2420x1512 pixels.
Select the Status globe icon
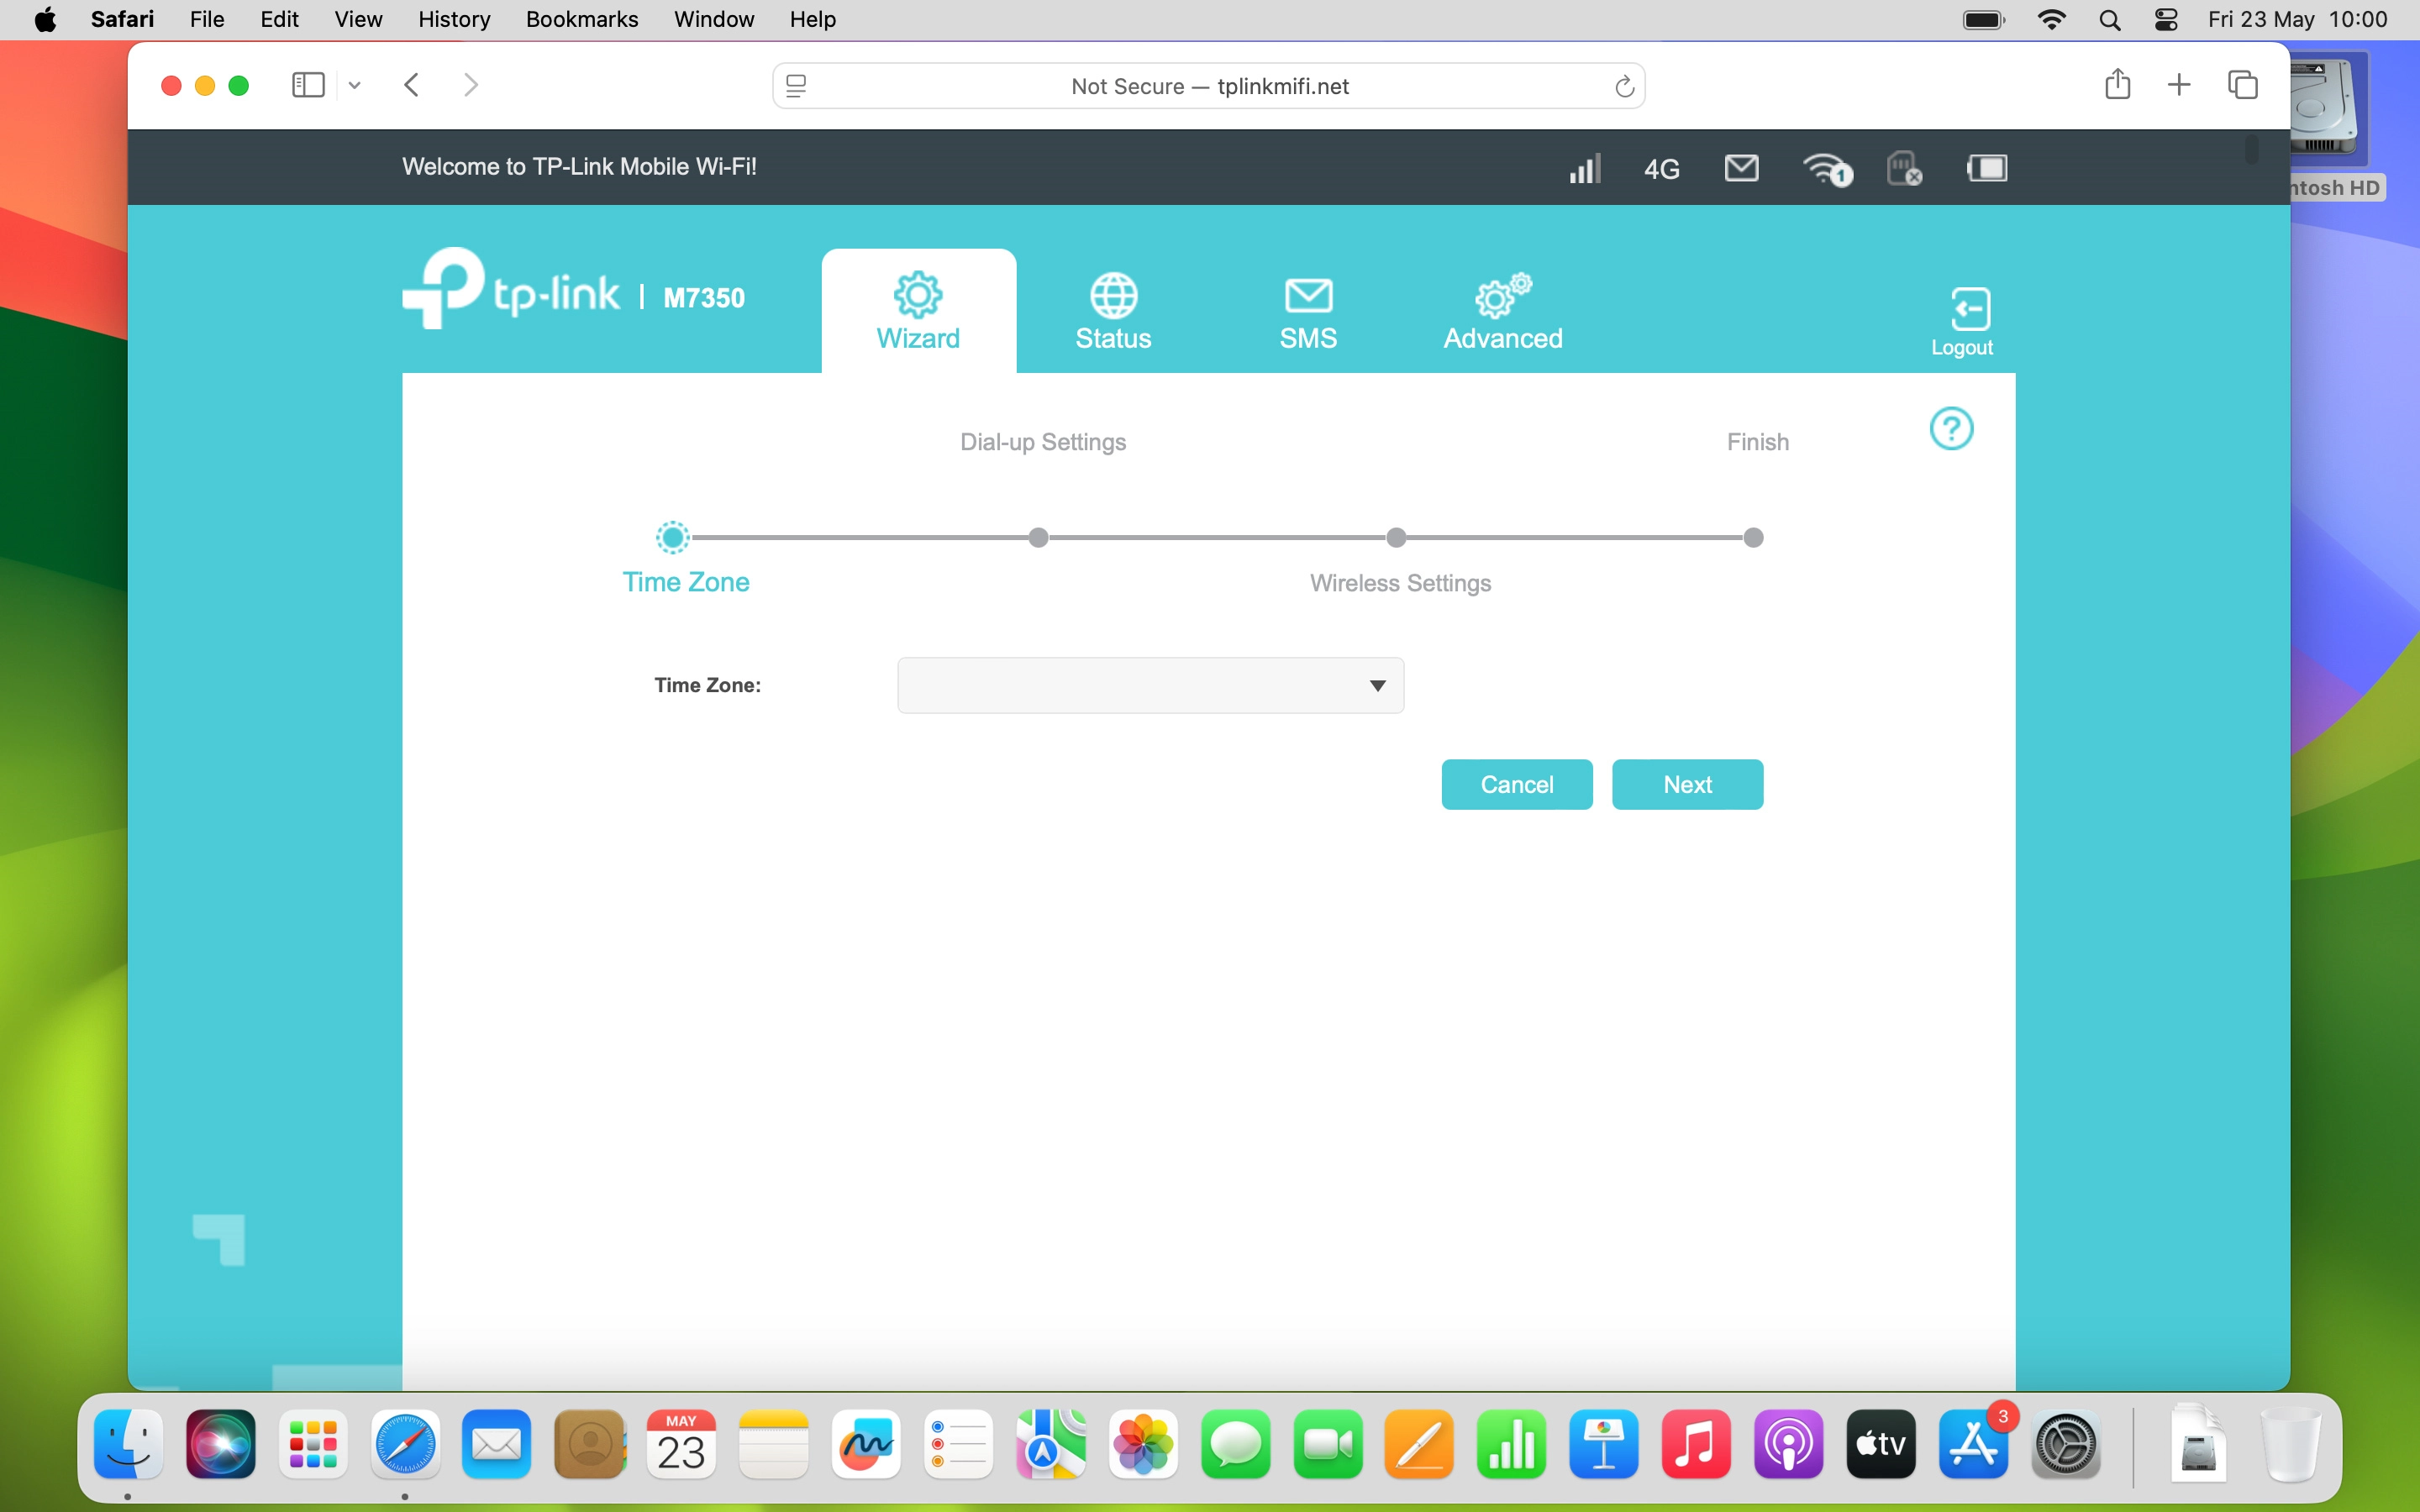1112,295
